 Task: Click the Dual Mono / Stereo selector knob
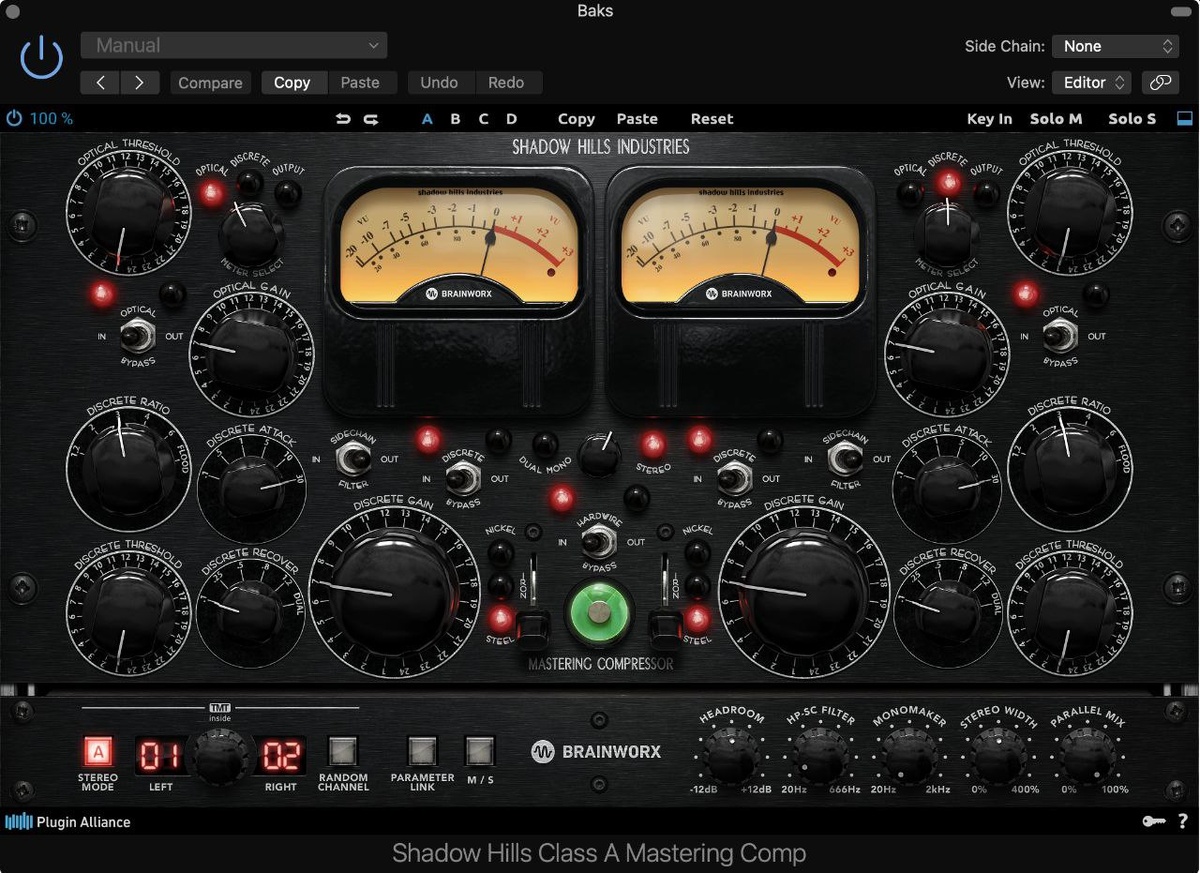coord(598,457)
